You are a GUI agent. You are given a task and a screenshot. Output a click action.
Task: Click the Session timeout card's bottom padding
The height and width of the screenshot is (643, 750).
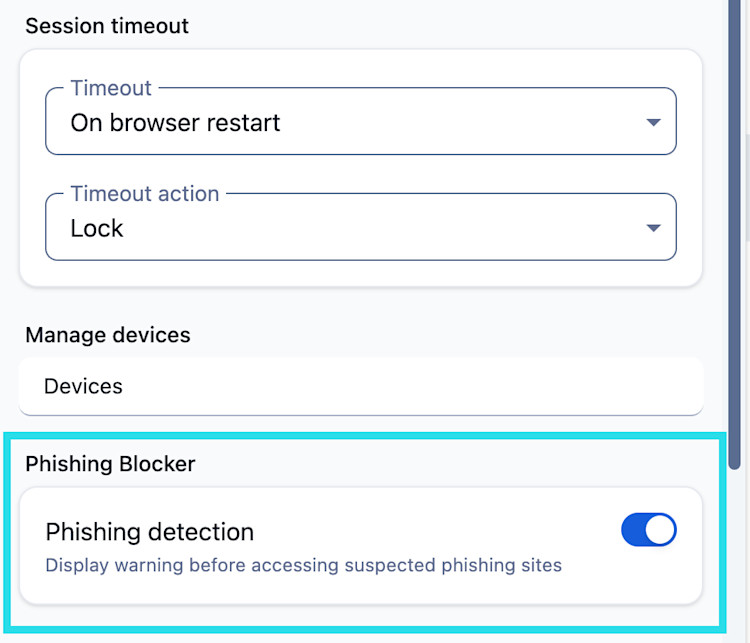(x=360, y=273)
